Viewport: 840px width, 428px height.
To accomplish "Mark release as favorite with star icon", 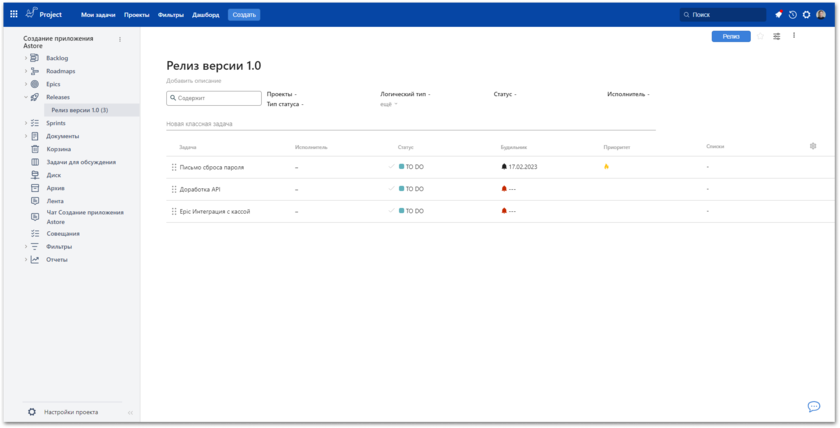I will pos(760,36).
